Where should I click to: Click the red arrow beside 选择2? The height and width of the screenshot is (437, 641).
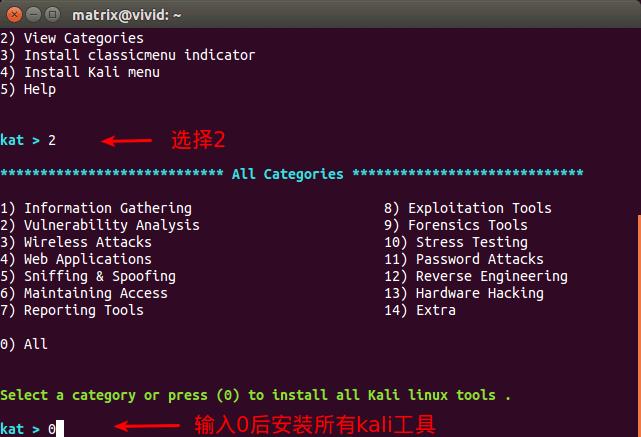[x=127, y=141]
